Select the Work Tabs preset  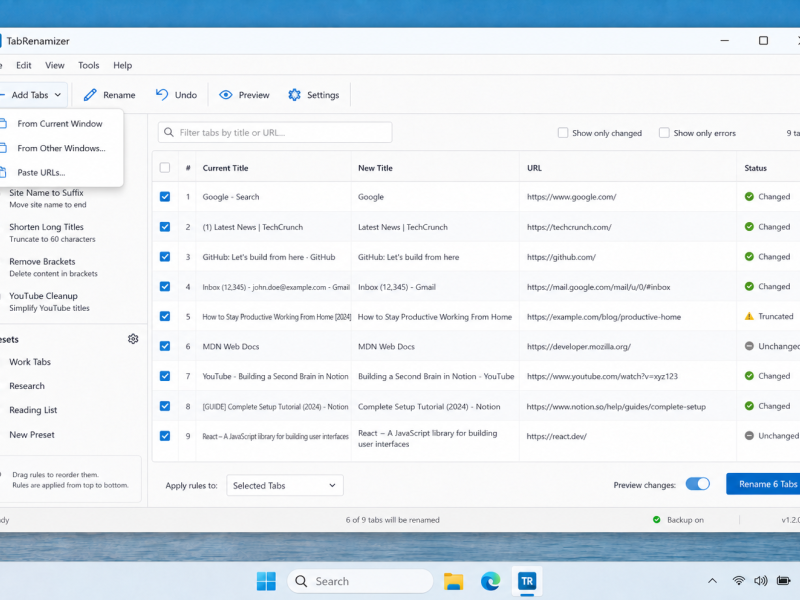click(30, 362)
